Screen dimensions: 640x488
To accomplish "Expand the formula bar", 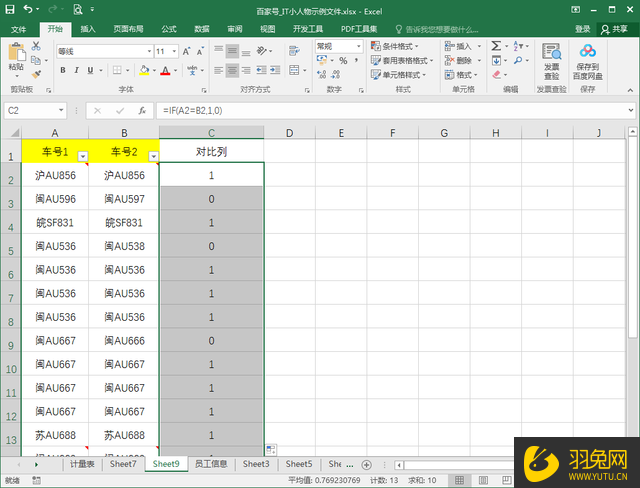I will 631,110.
